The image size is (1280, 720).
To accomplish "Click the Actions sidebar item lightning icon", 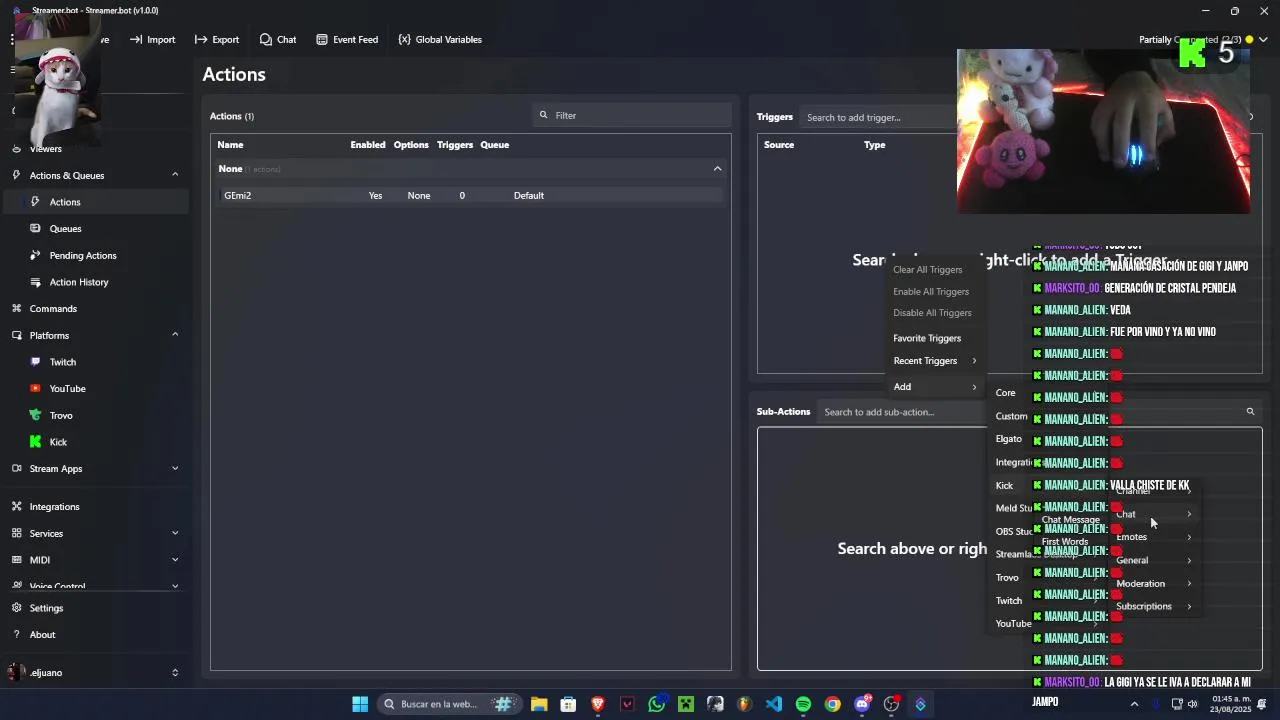I will point(36,202).
